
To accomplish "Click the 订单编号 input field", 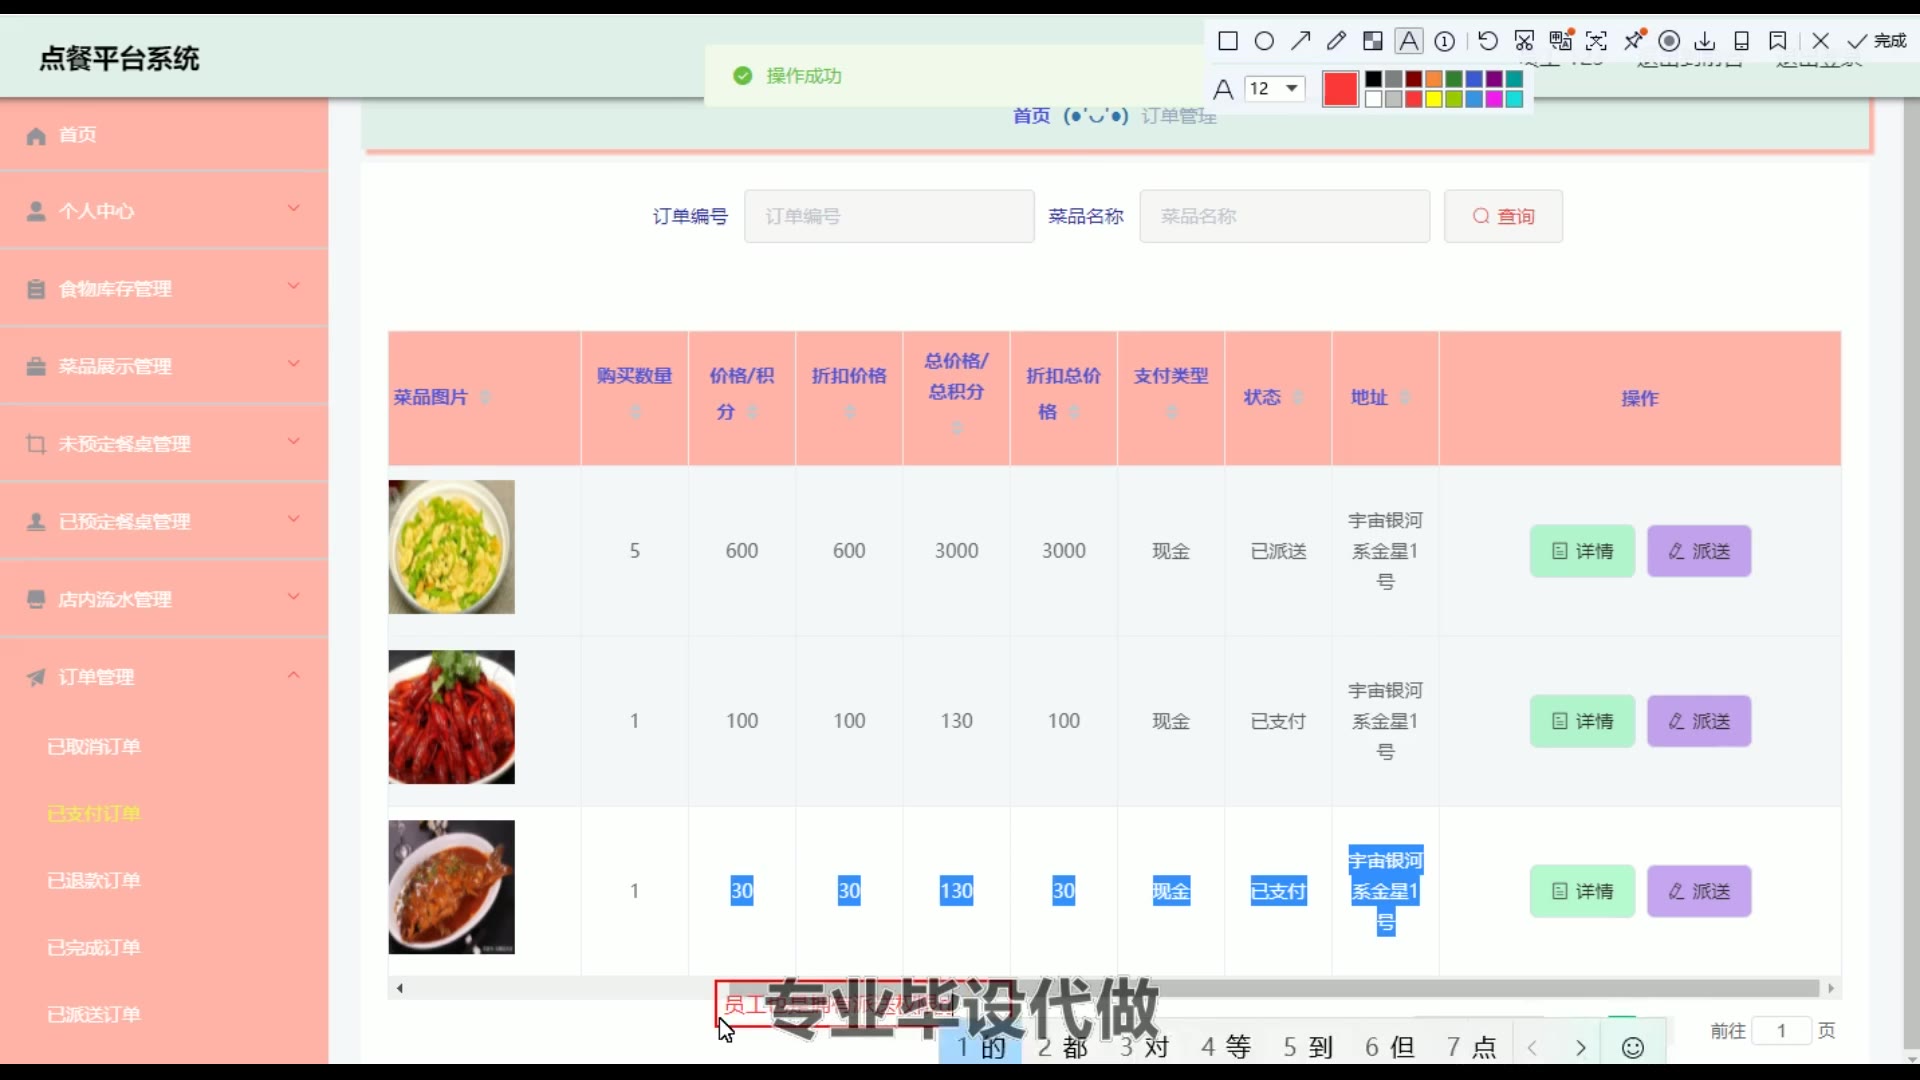I will pyautogui.click(x=888, y=216).
